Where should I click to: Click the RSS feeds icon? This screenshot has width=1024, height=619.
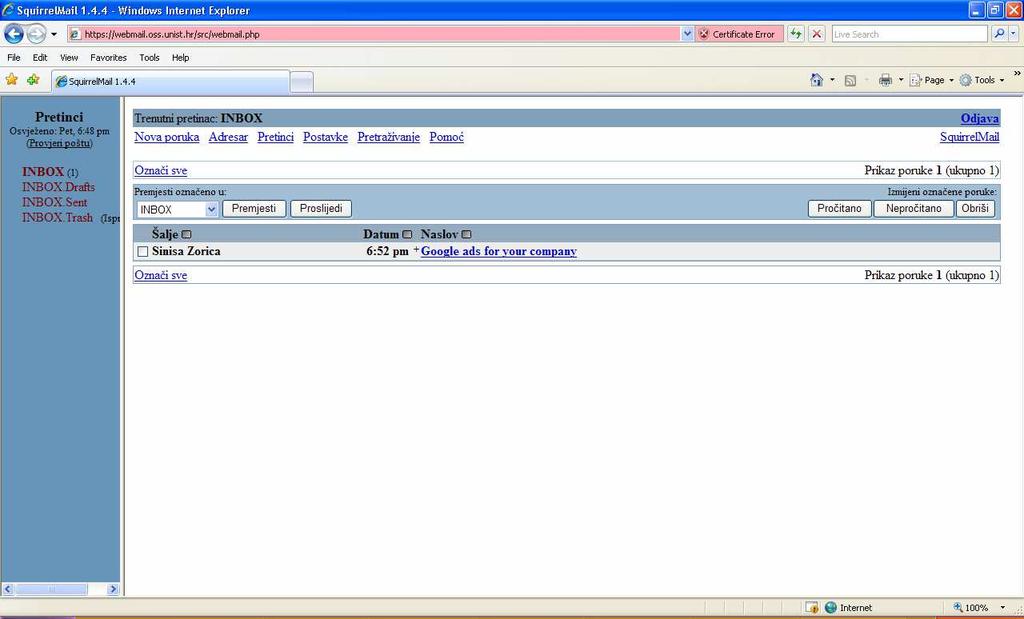point(850,80)
